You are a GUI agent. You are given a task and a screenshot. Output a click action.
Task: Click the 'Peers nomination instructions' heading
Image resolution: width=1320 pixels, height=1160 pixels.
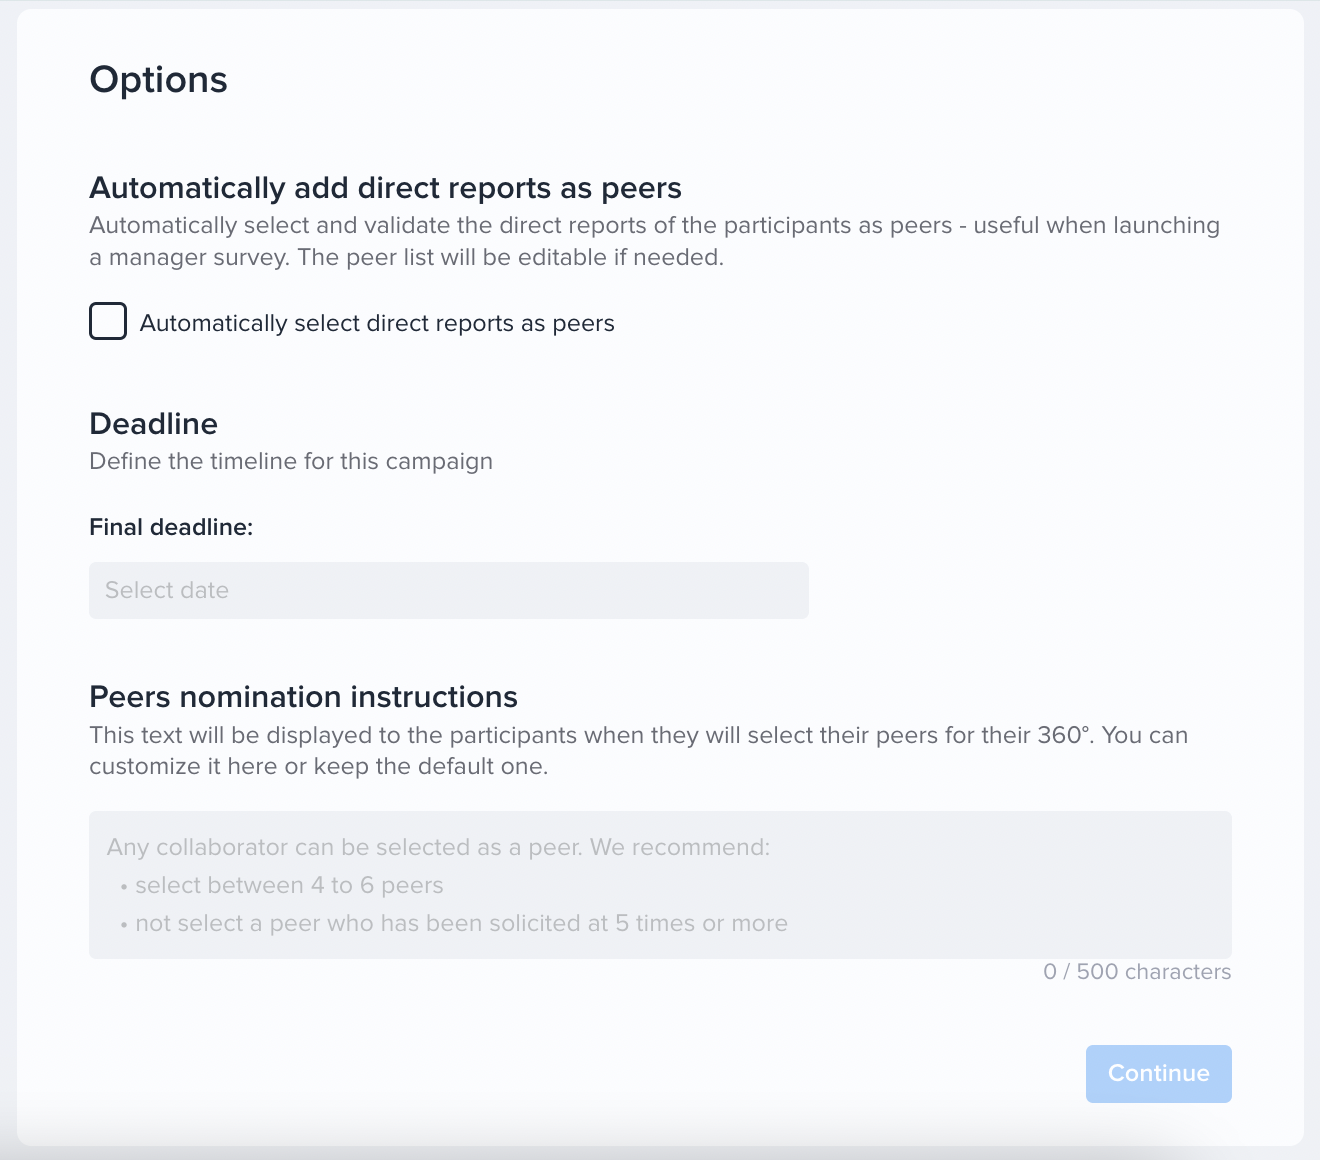[303, 697]
